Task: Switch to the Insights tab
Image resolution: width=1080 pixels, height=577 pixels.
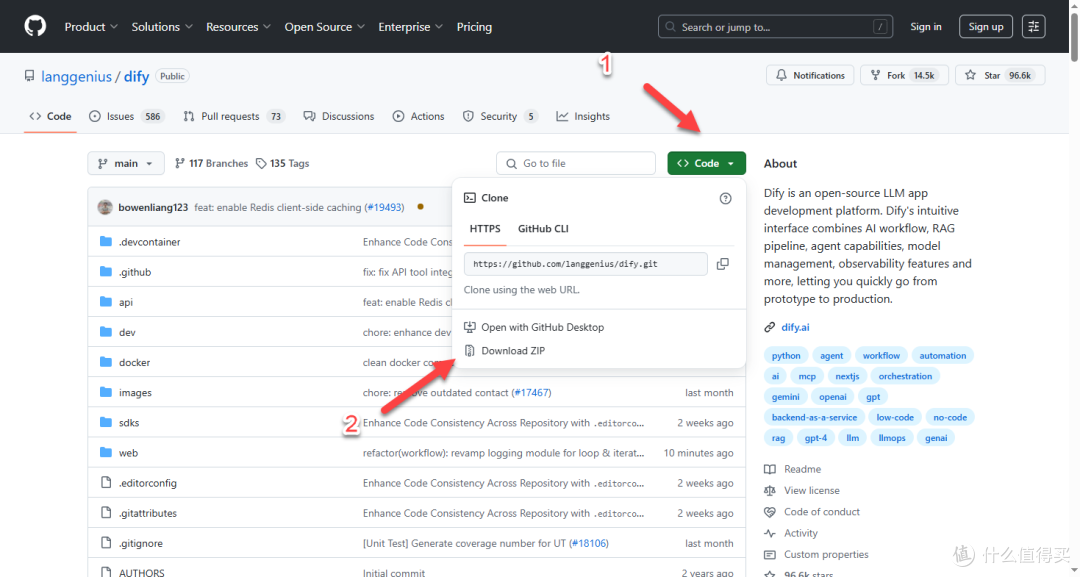Action: pyautogui.click(x=583, y=116)
